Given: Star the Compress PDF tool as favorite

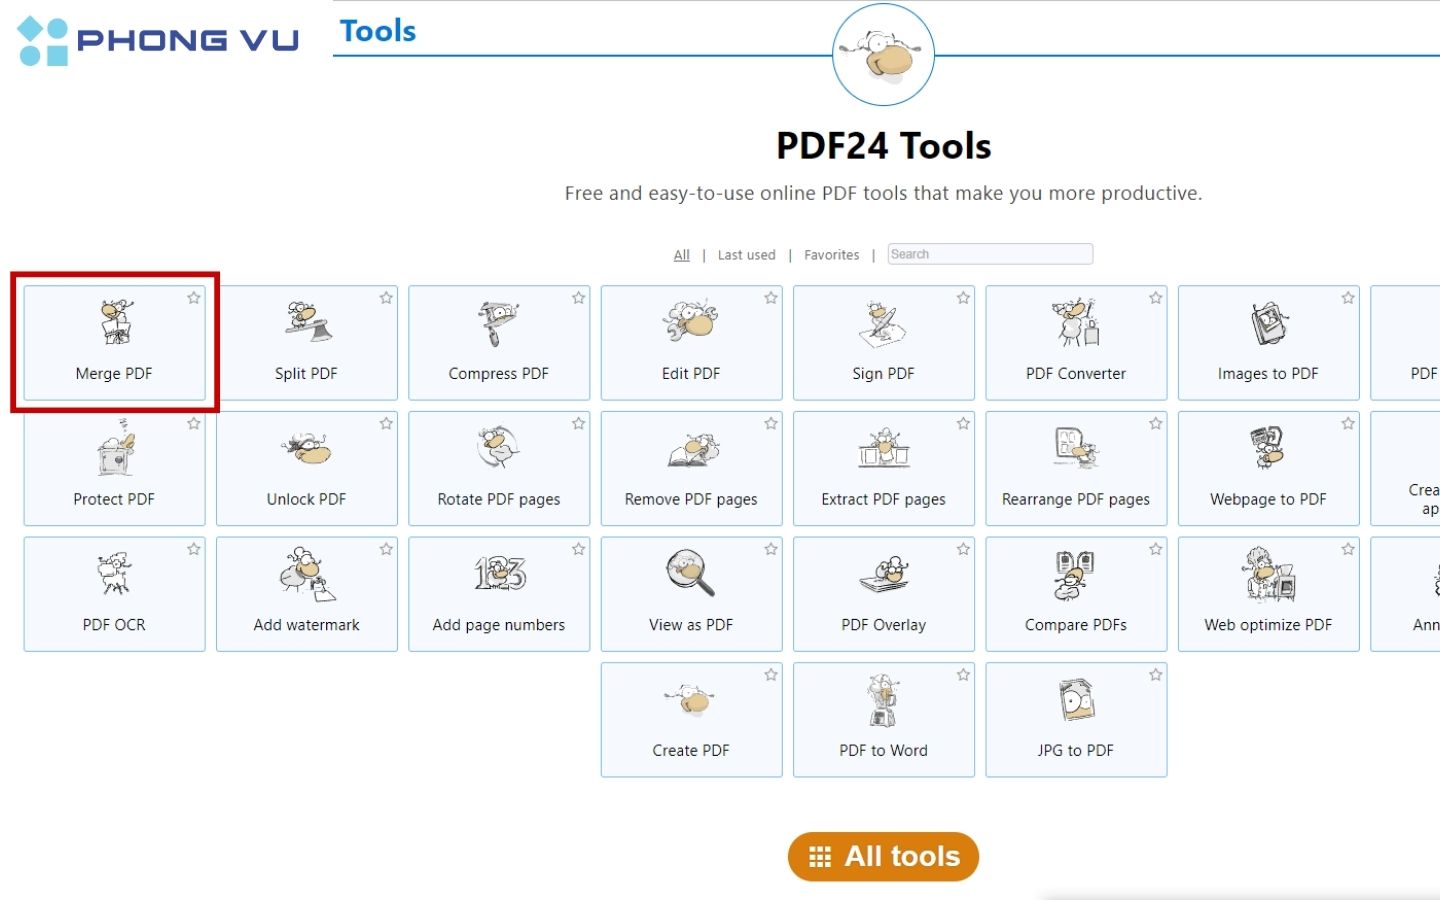Looking at the screenshot, I should [578, 298].
